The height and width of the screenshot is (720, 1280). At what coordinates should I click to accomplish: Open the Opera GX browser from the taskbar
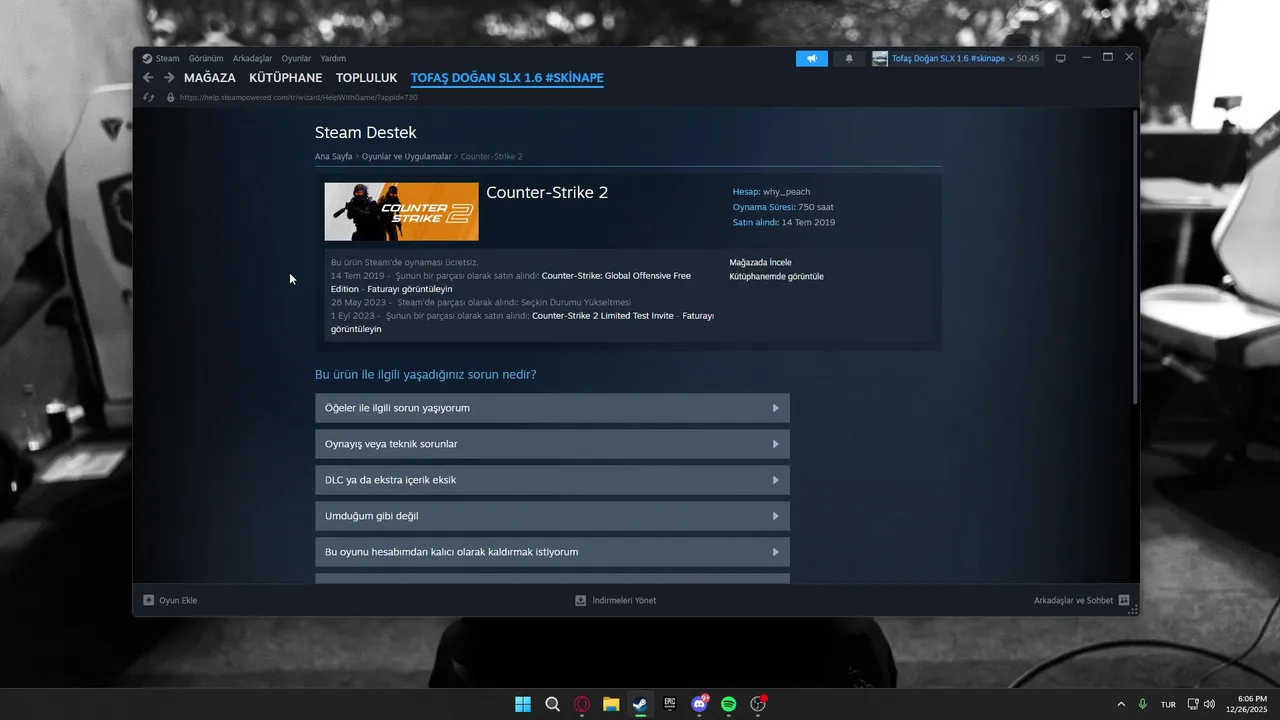coord(582,704)
